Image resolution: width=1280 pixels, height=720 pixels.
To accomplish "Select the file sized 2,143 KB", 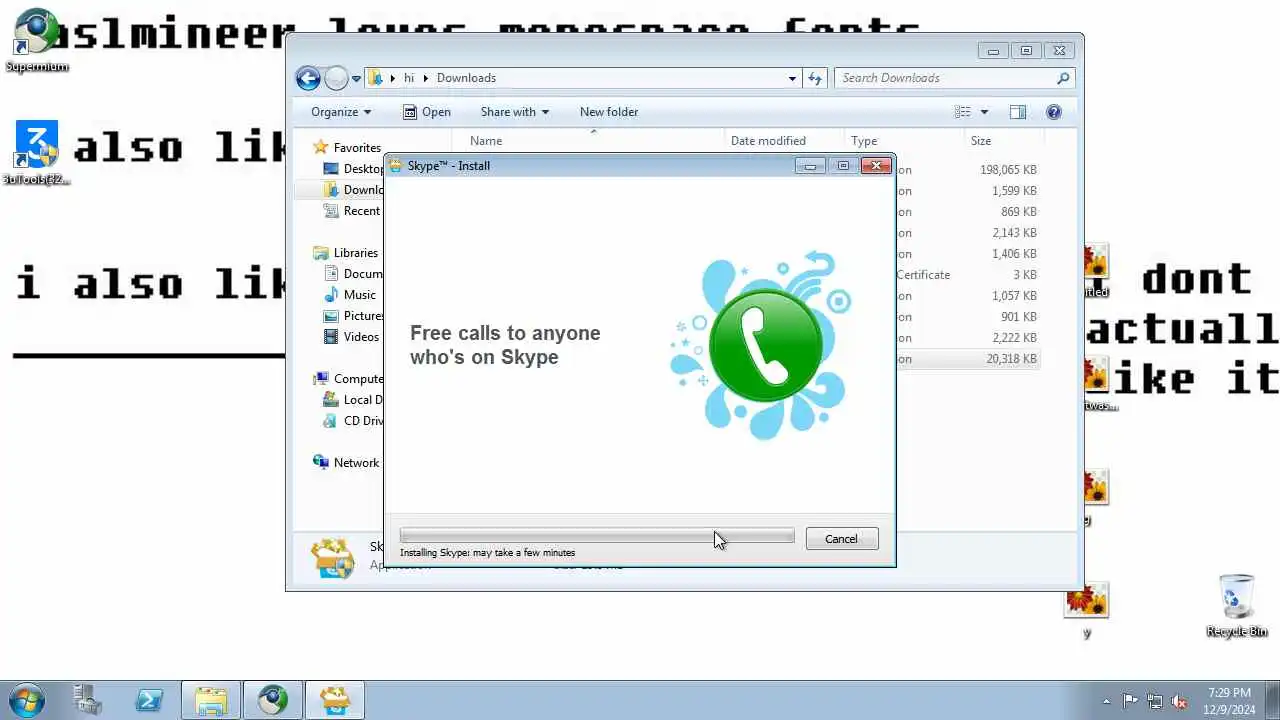I will pyautogui.click(x=967, y=233).
